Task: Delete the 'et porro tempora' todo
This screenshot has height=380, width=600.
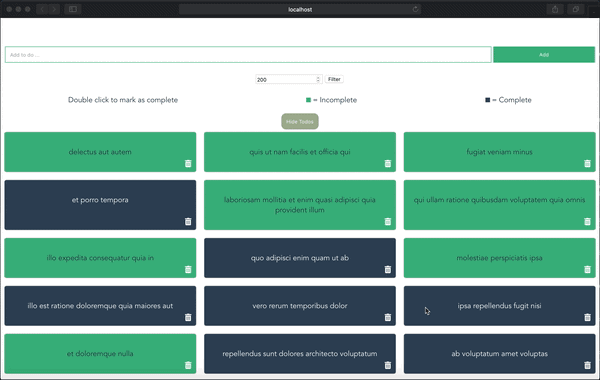Action: coord(188,221)
